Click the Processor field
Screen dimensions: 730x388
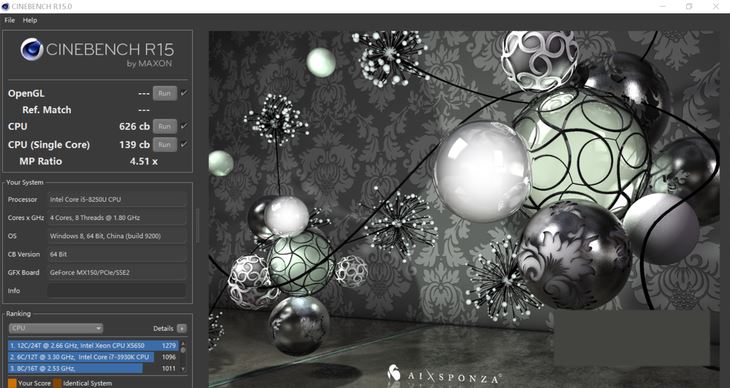117,199
